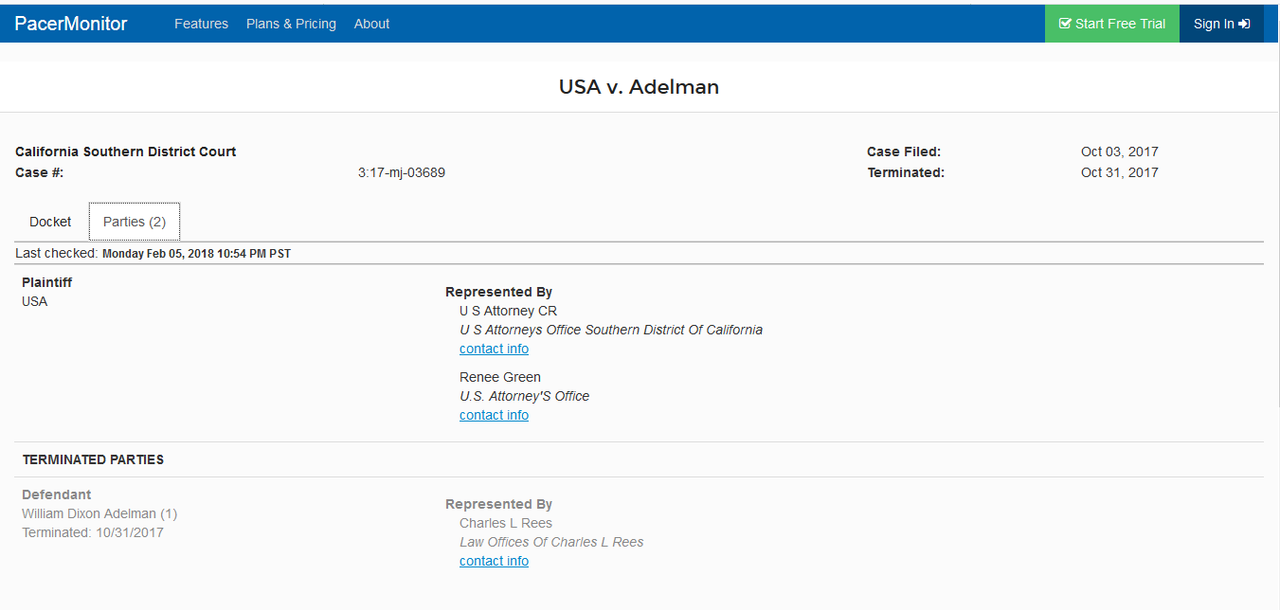Click the Last checked timestamp
The image size is (1280, 610).
(196, 254)
